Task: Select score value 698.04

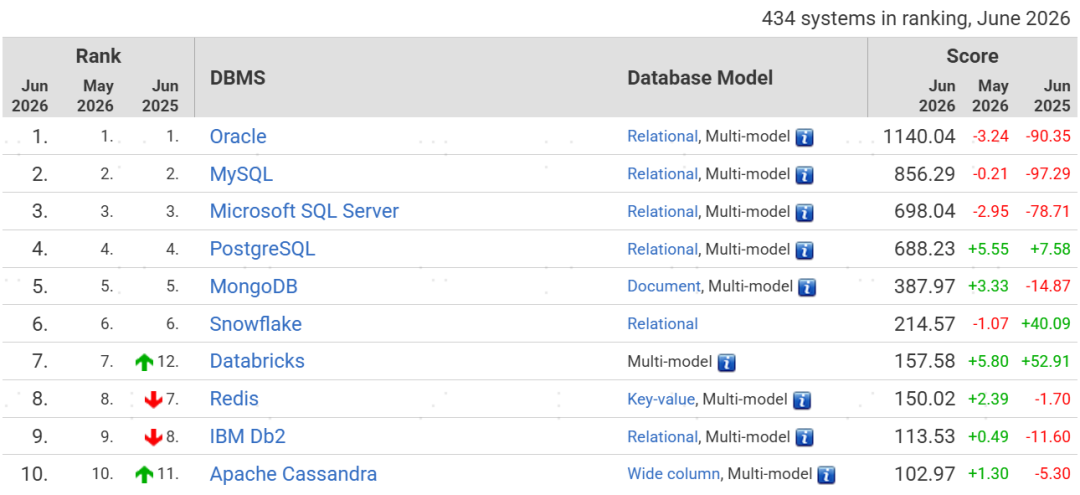Action: coord(924,211)
